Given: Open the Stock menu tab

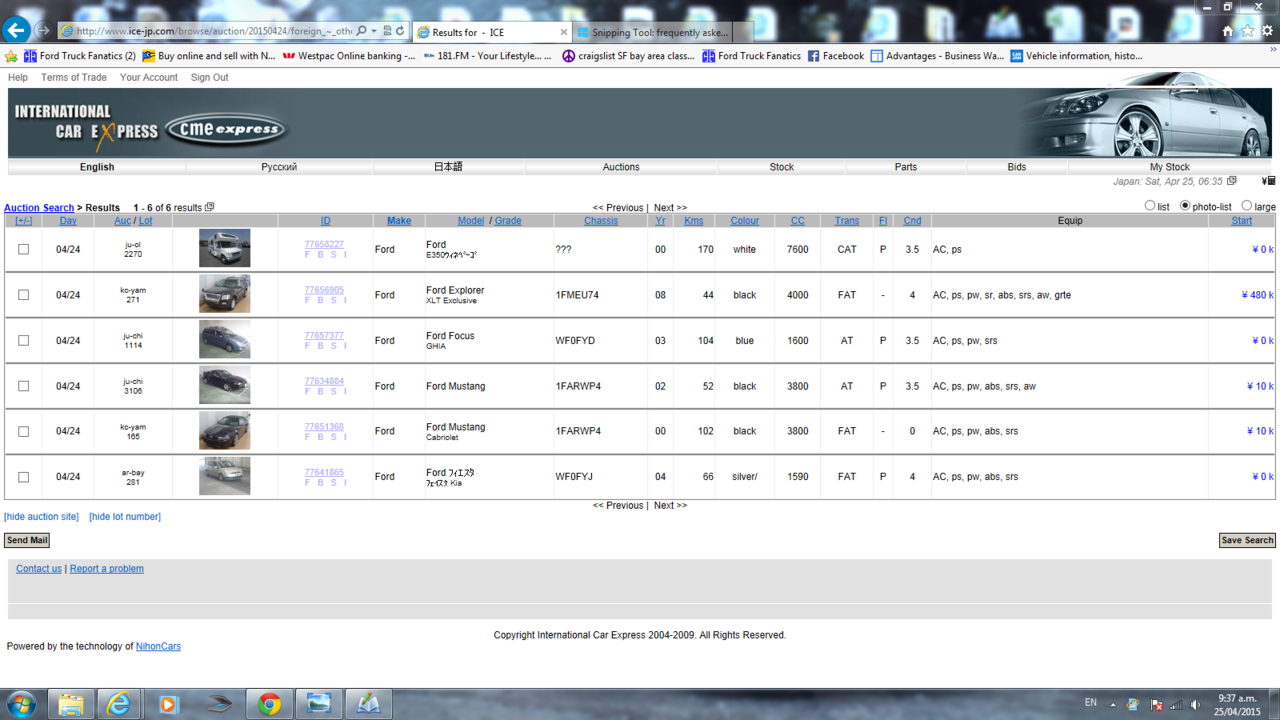Looking at the screenshot, I should click(x=782, y=167).
